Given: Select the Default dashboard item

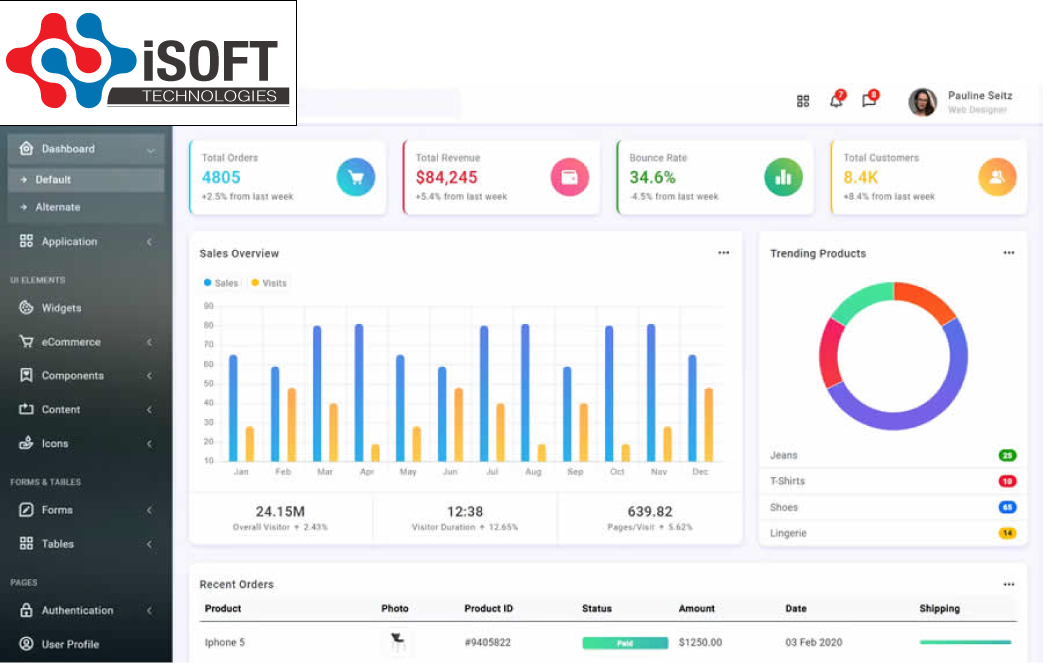Looking at the screenshot, I should tap(53, 180).
